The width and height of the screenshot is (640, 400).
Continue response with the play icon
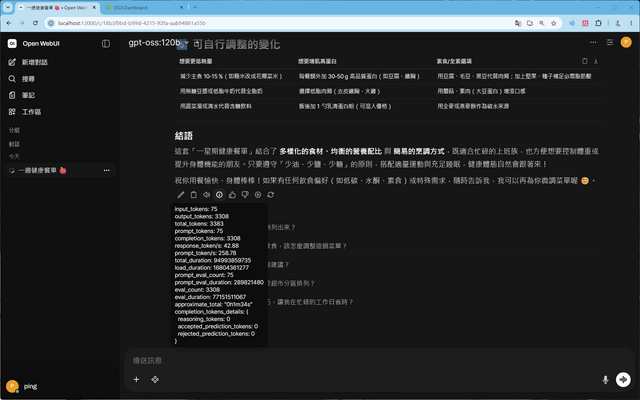pos(258,195)
